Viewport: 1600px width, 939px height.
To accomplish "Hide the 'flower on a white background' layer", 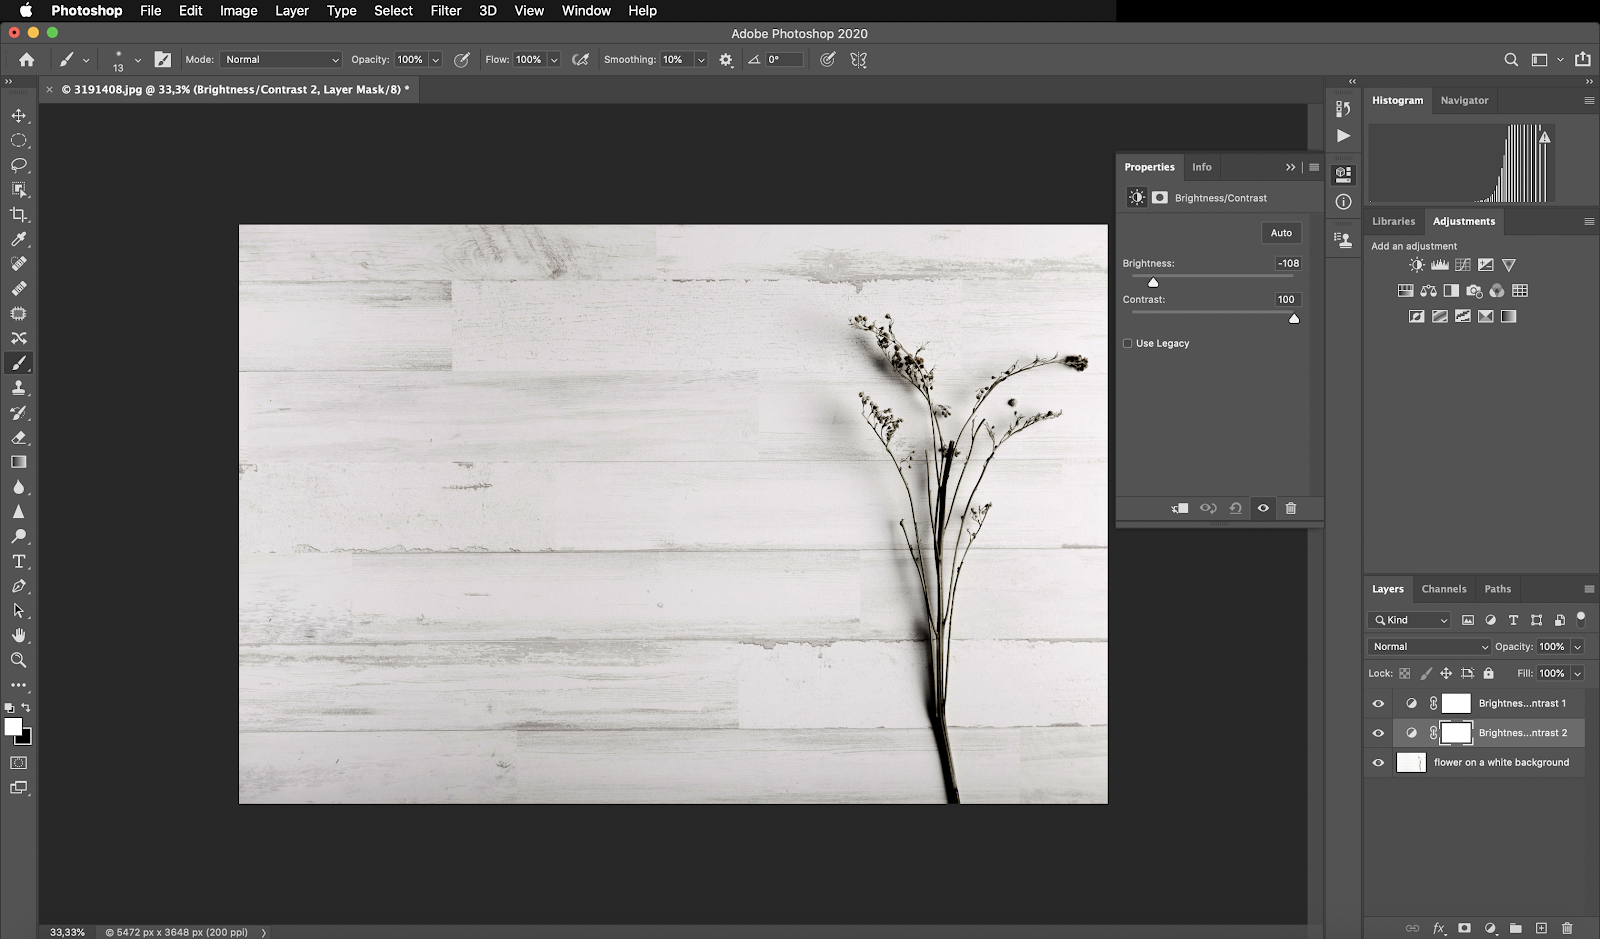I will pyautogui.click(x=1378, y=762).
